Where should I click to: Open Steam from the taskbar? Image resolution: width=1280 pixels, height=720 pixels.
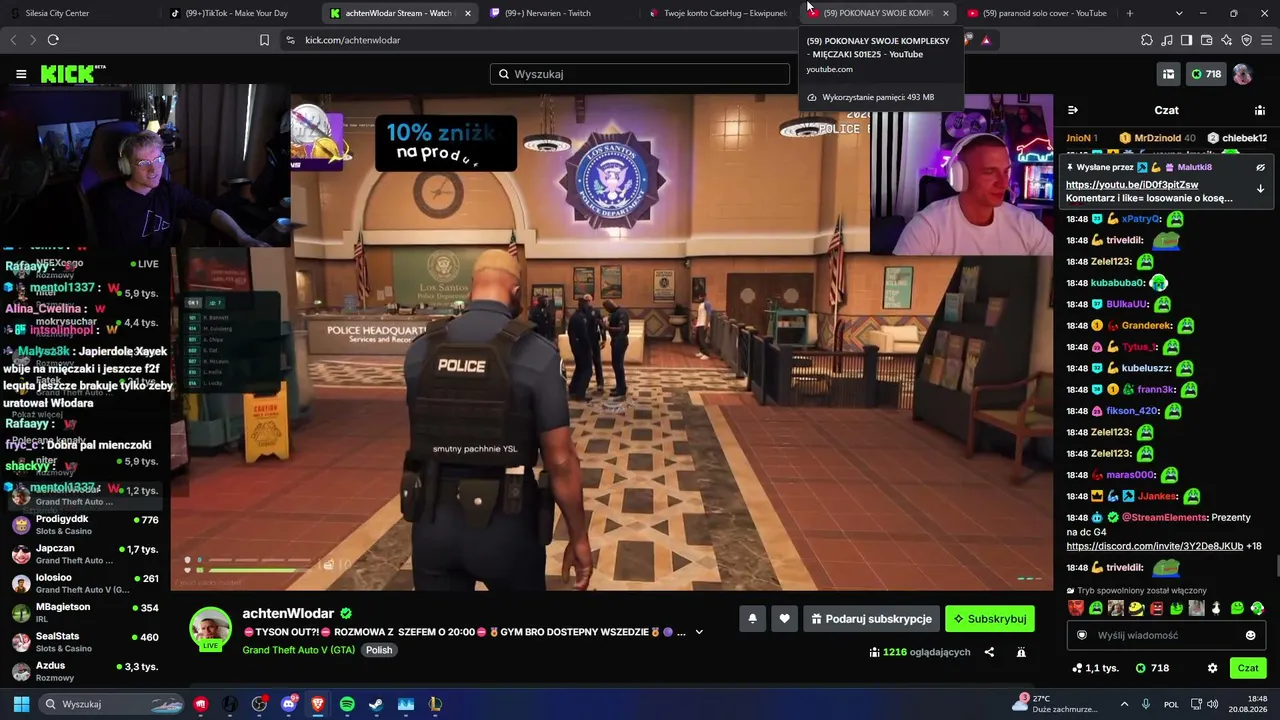tap(376, 704)
